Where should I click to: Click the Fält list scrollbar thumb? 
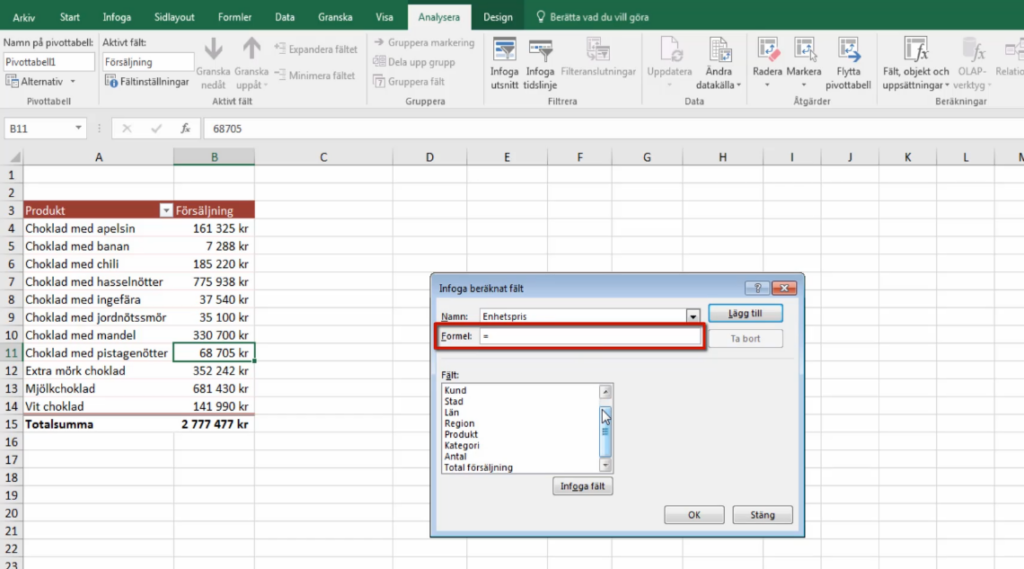pyautogui.click(x=605, y=431)
